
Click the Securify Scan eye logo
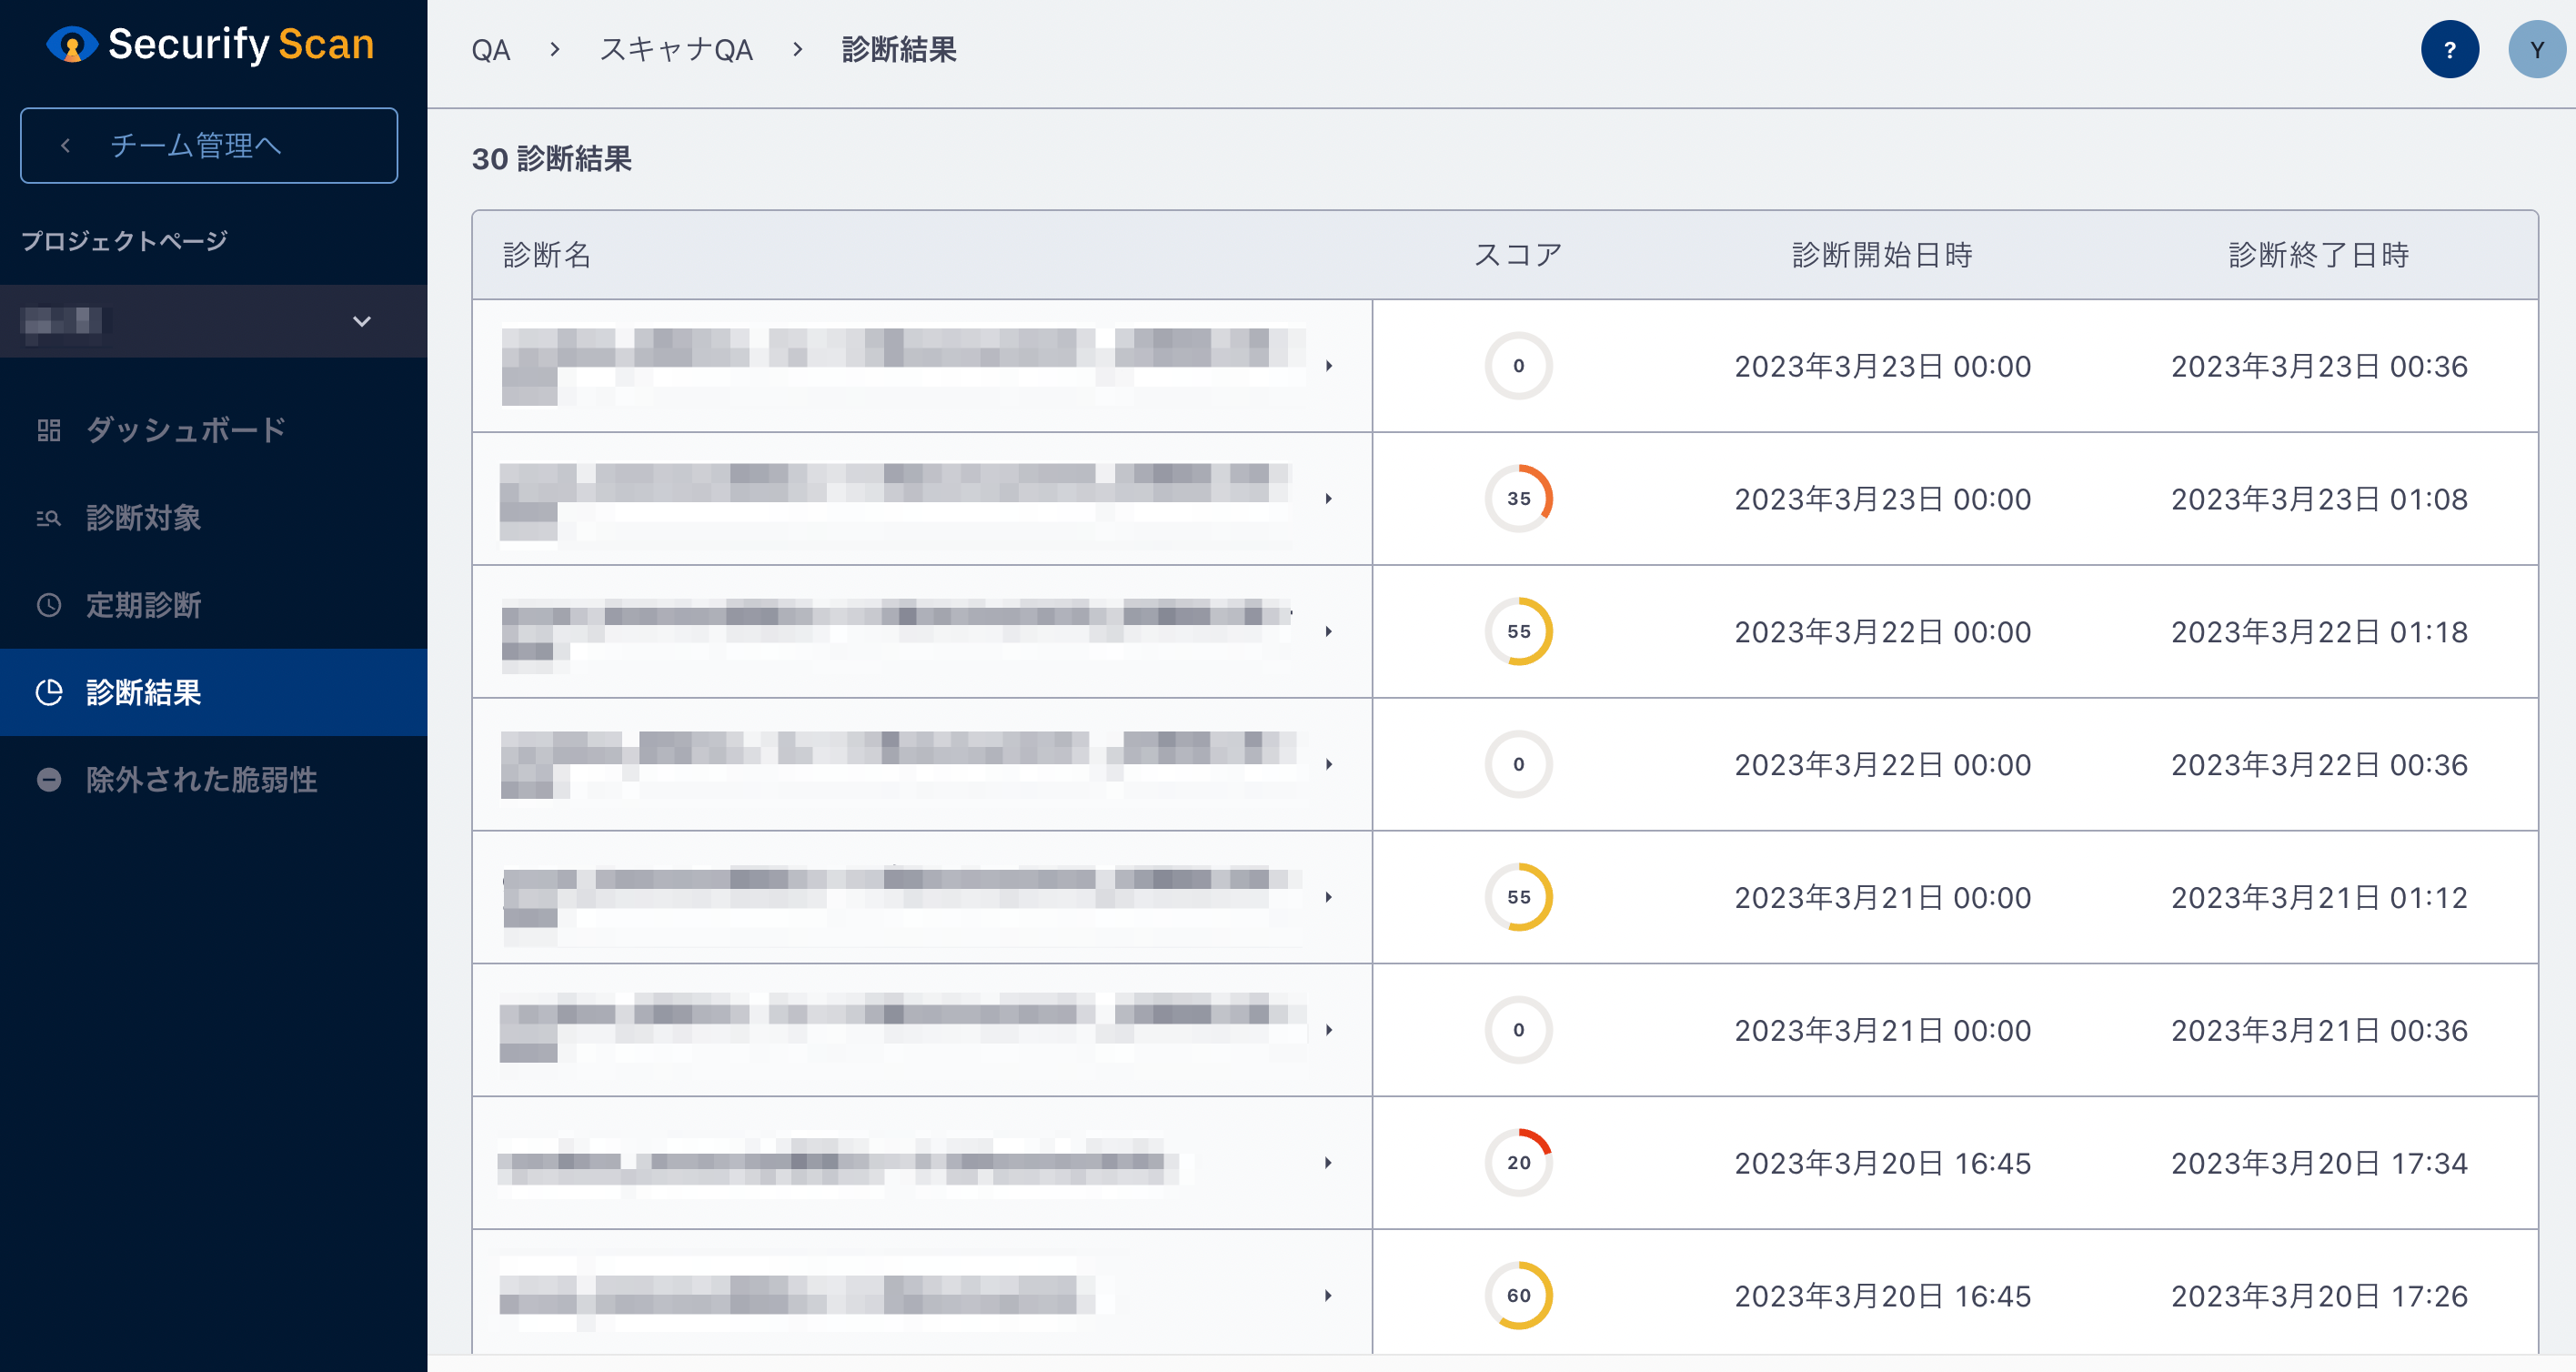pos(72,45)
